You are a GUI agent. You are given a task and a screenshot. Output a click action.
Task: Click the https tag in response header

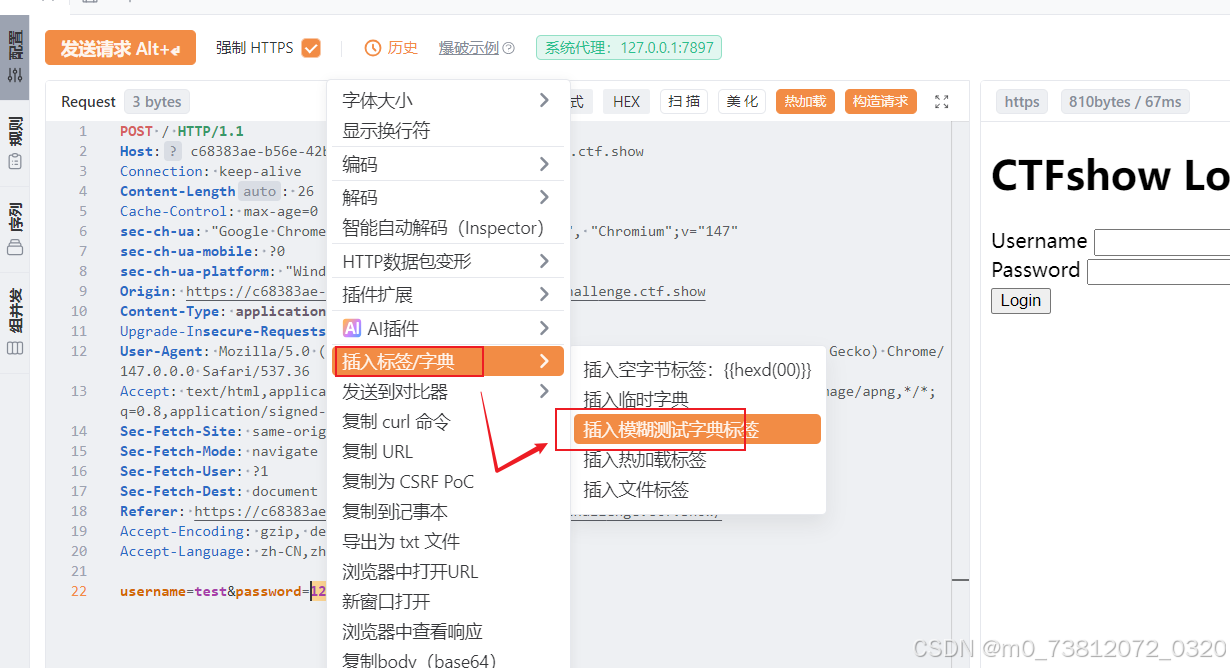coord(1022,102)
